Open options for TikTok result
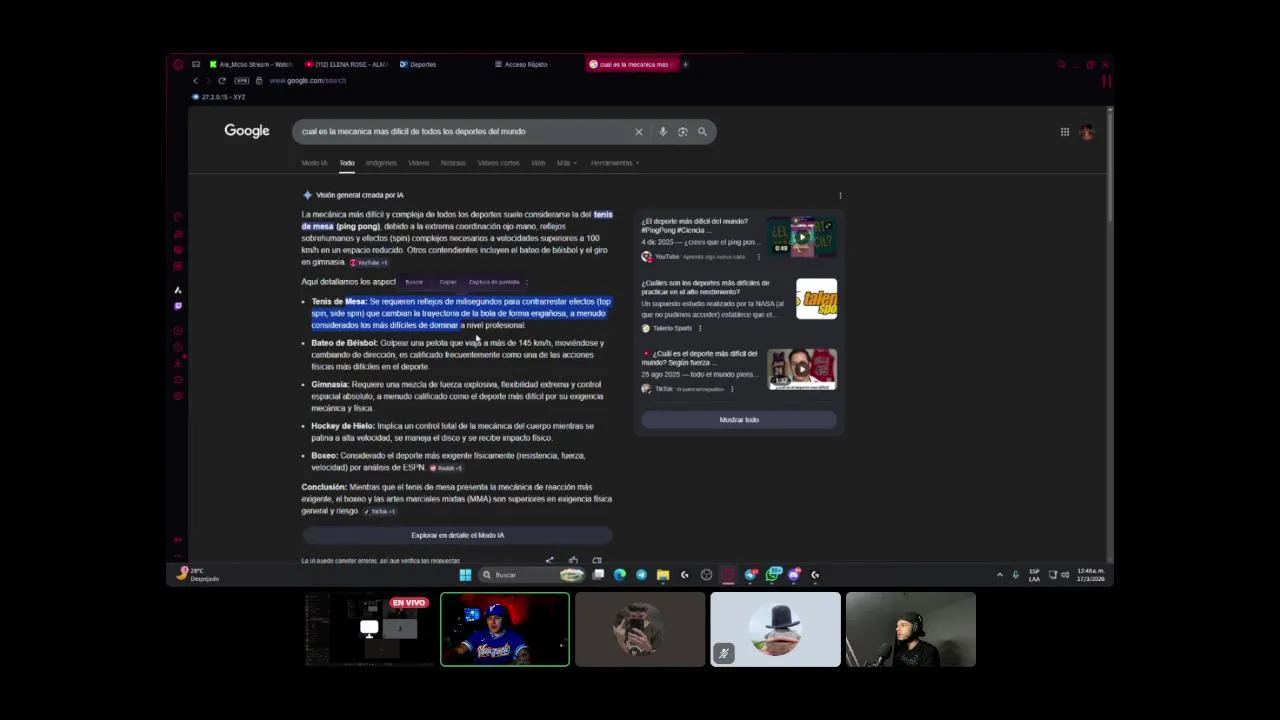This screenshot has width=1280, height=720. [x=731, y=389]
